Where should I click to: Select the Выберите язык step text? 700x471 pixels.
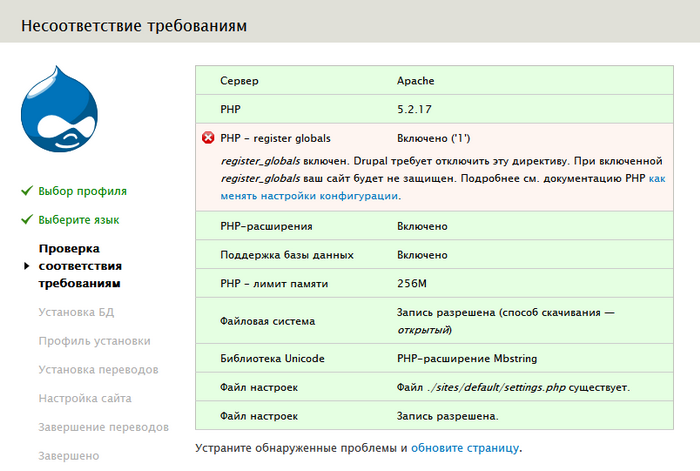79,219
